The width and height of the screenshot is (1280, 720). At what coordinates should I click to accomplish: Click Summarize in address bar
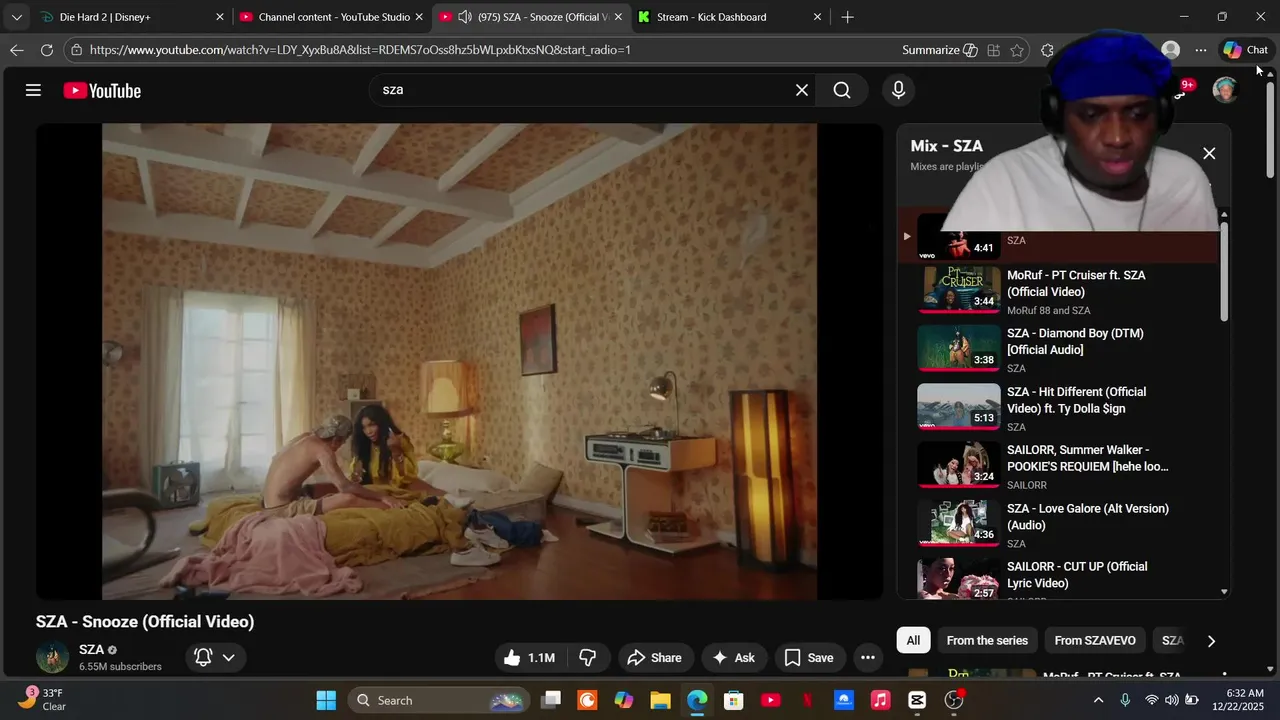coord(939,50)
